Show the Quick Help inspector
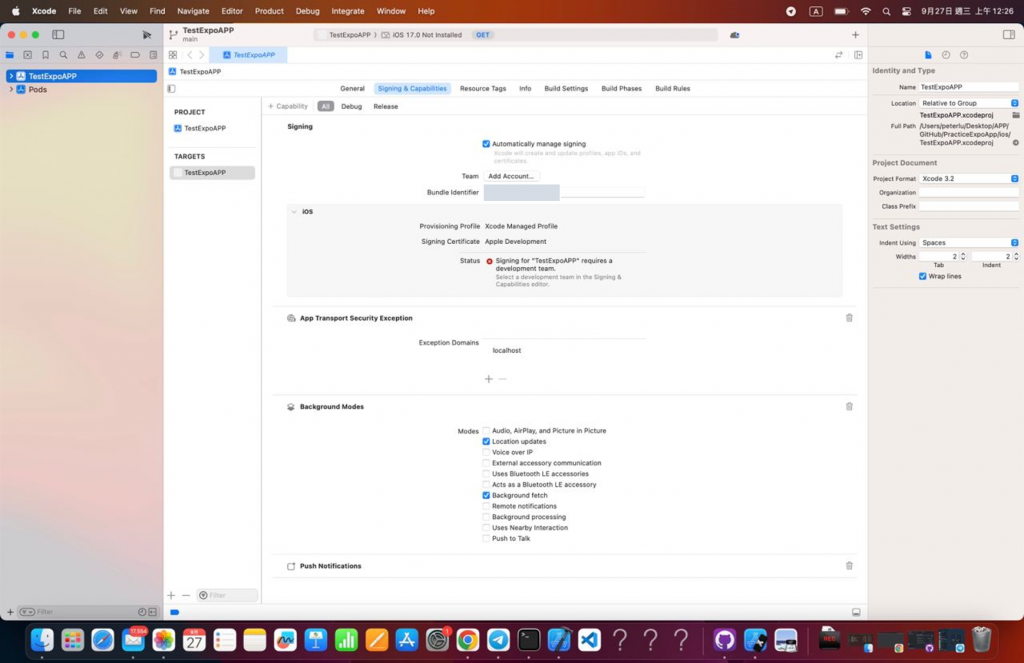 (964, 55)
